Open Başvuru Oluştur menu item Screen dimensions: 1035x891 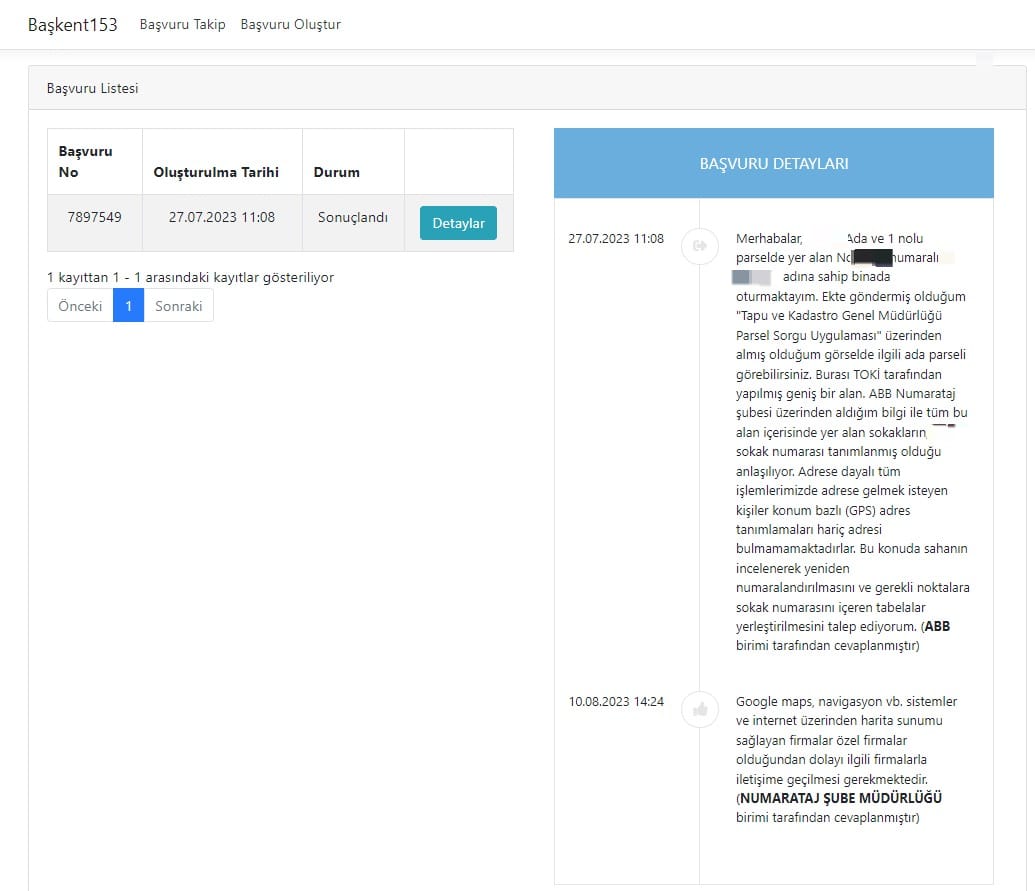coord(290,24)
